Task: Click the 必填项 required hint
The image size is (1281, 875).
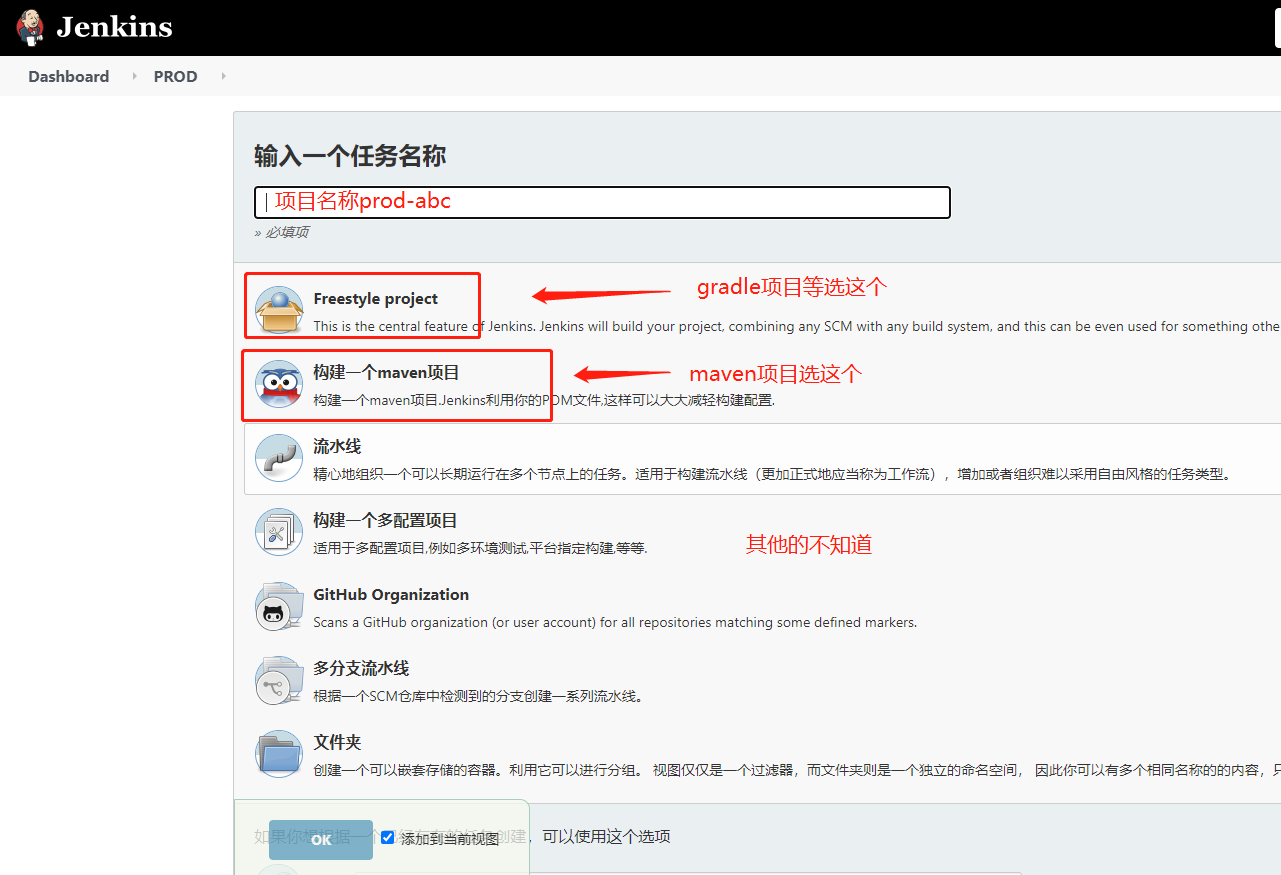Action: click(282, 232)
